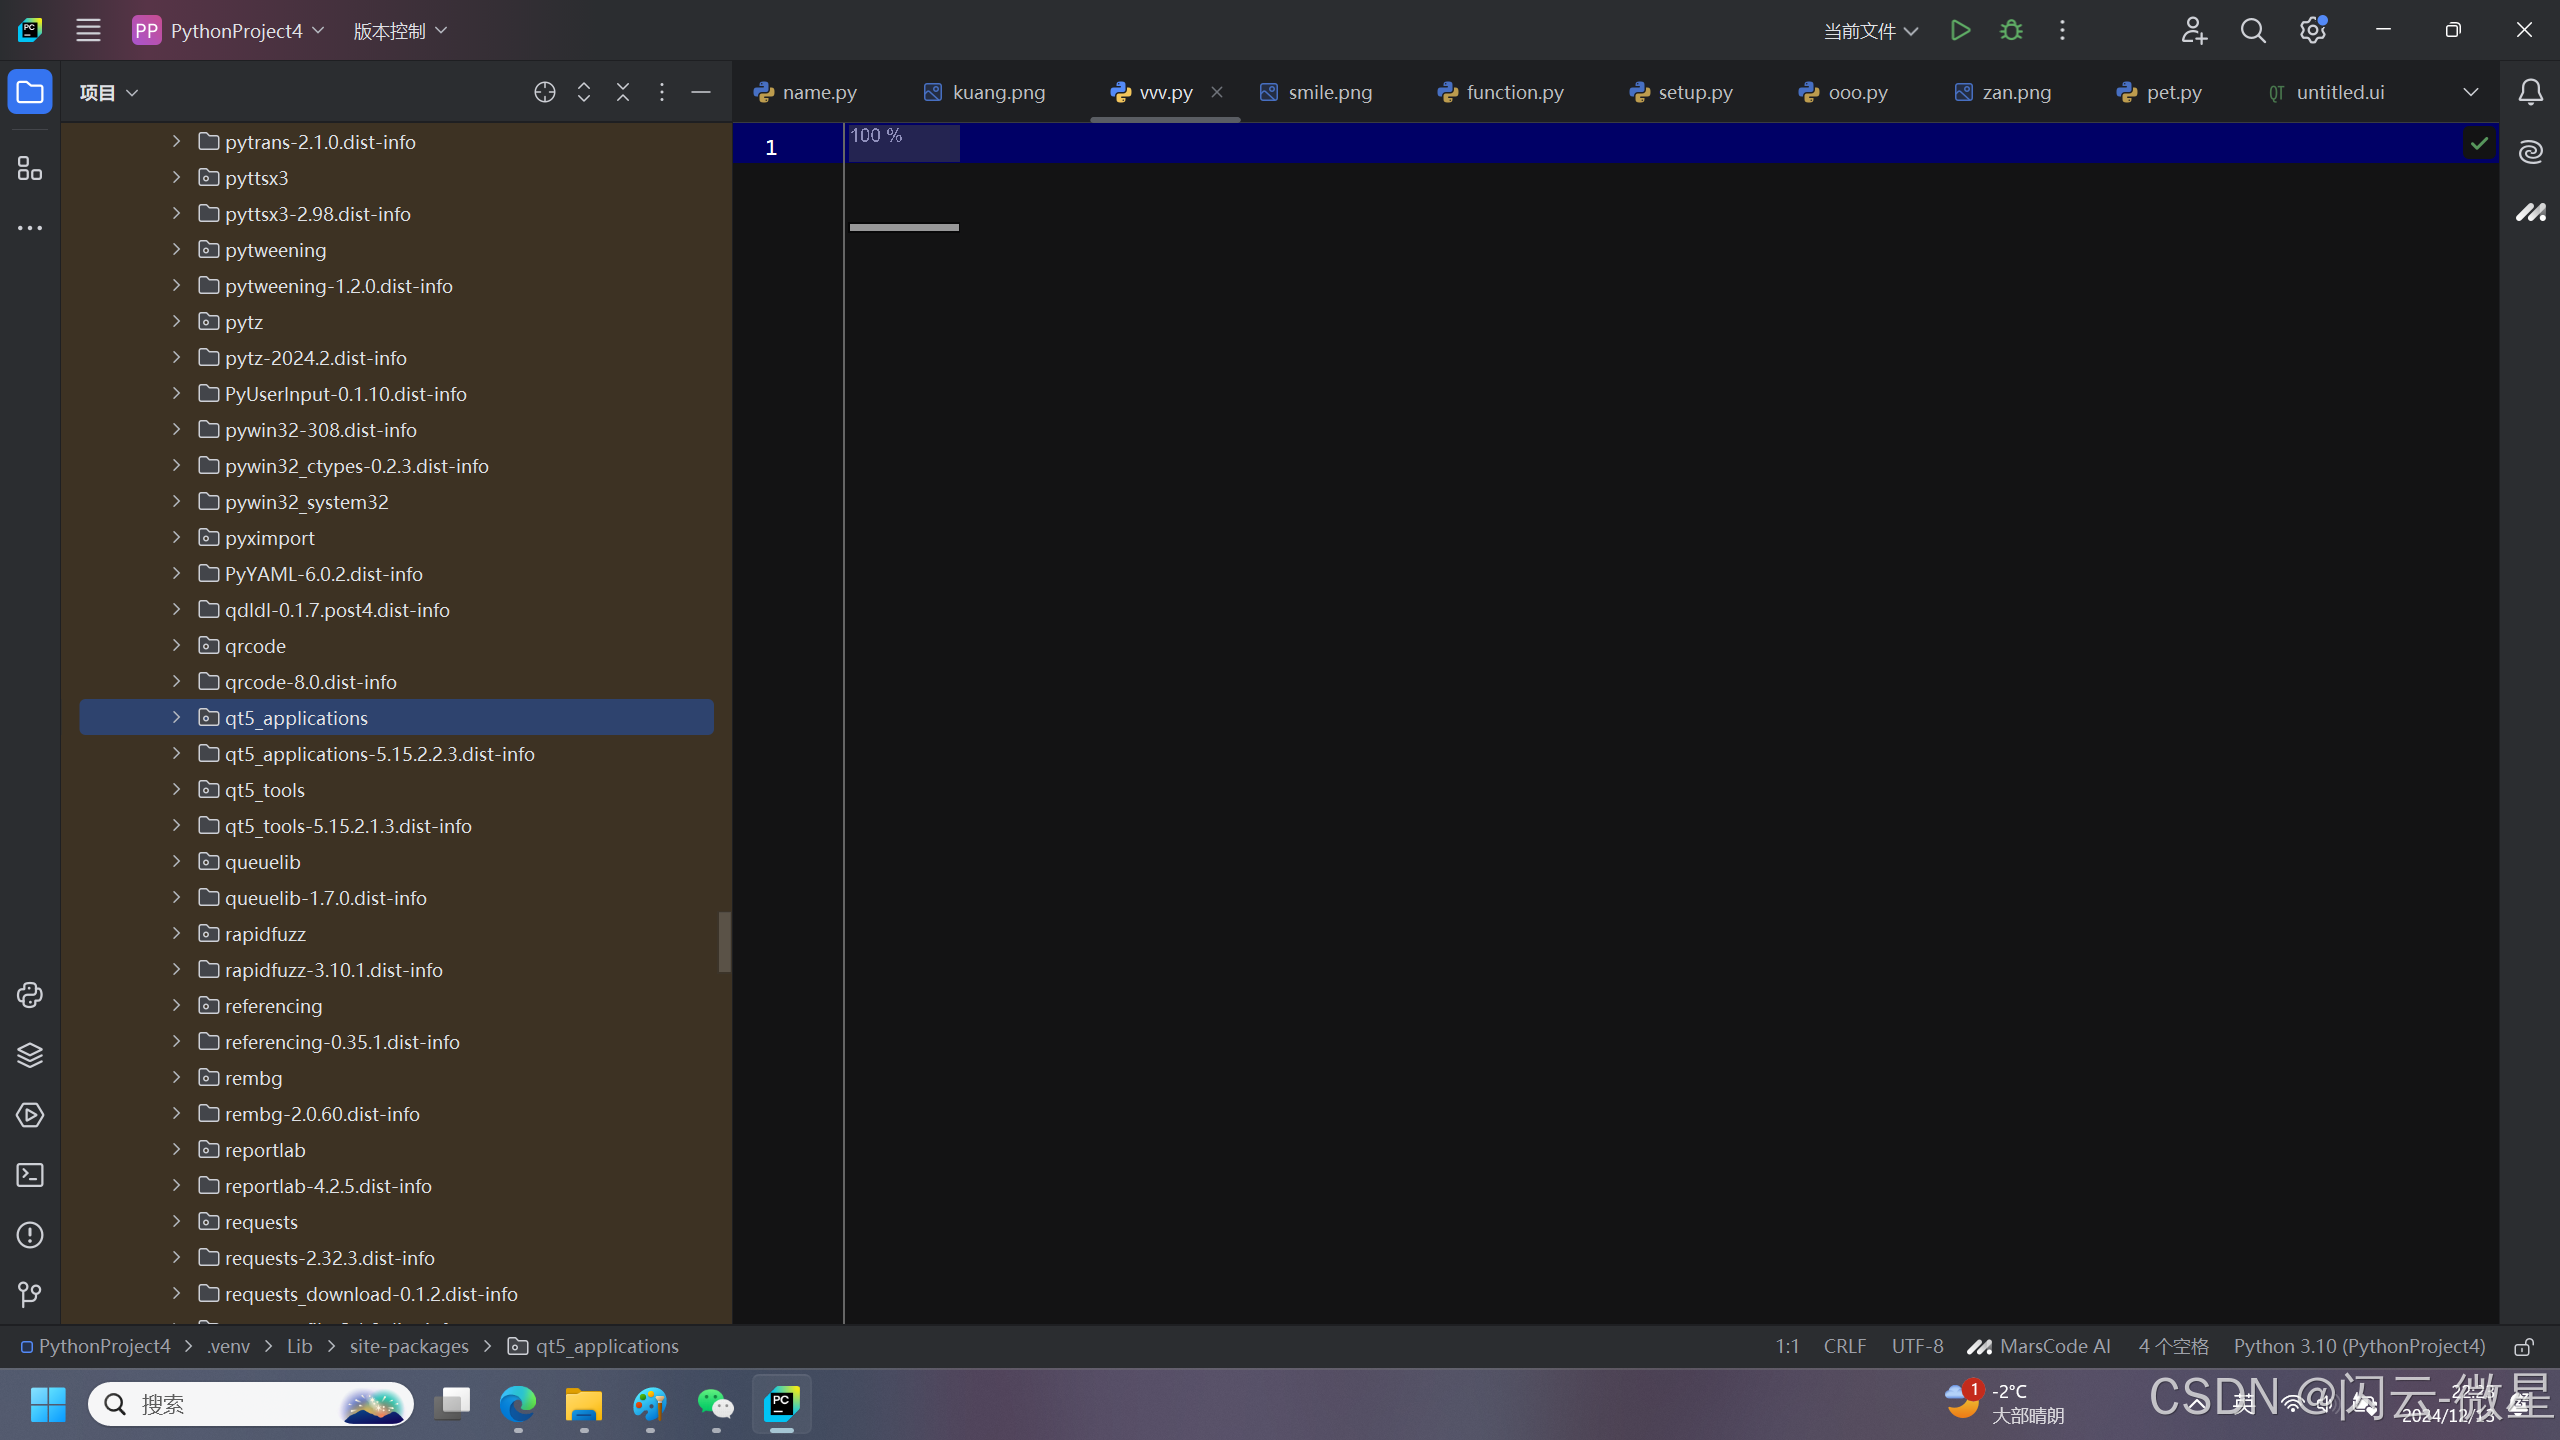Viewport: 2560px width, 1440px height.
Task: Click the project tree vertical scrollbar
Action: point(724,941)
